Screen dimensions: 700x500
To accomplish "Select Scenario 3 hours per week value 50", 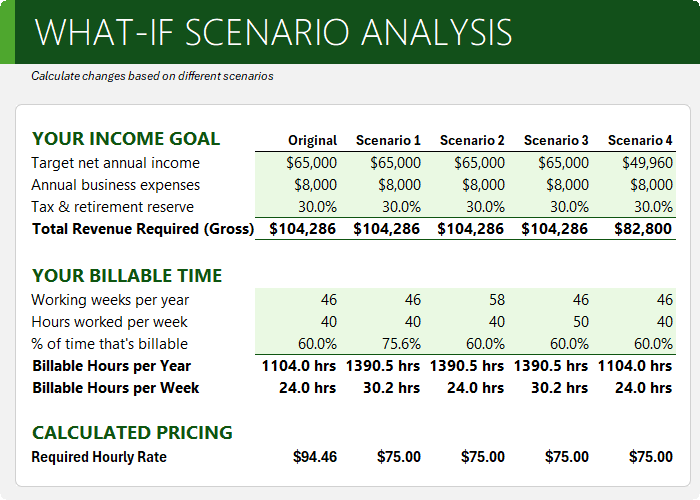I will [580, 321].
